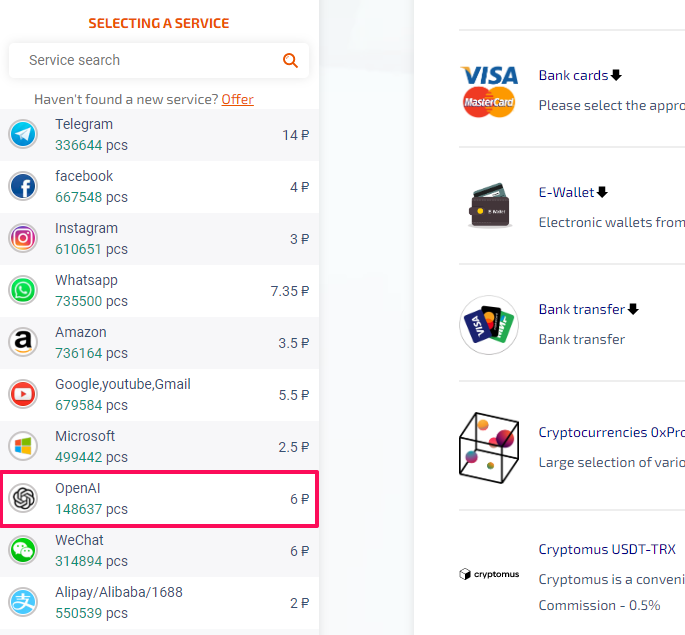Click the YouTube icon for Google,youtube,Gmail
Image resolution: width=685 pixels, height=635 pixels.
click(23, 394)
